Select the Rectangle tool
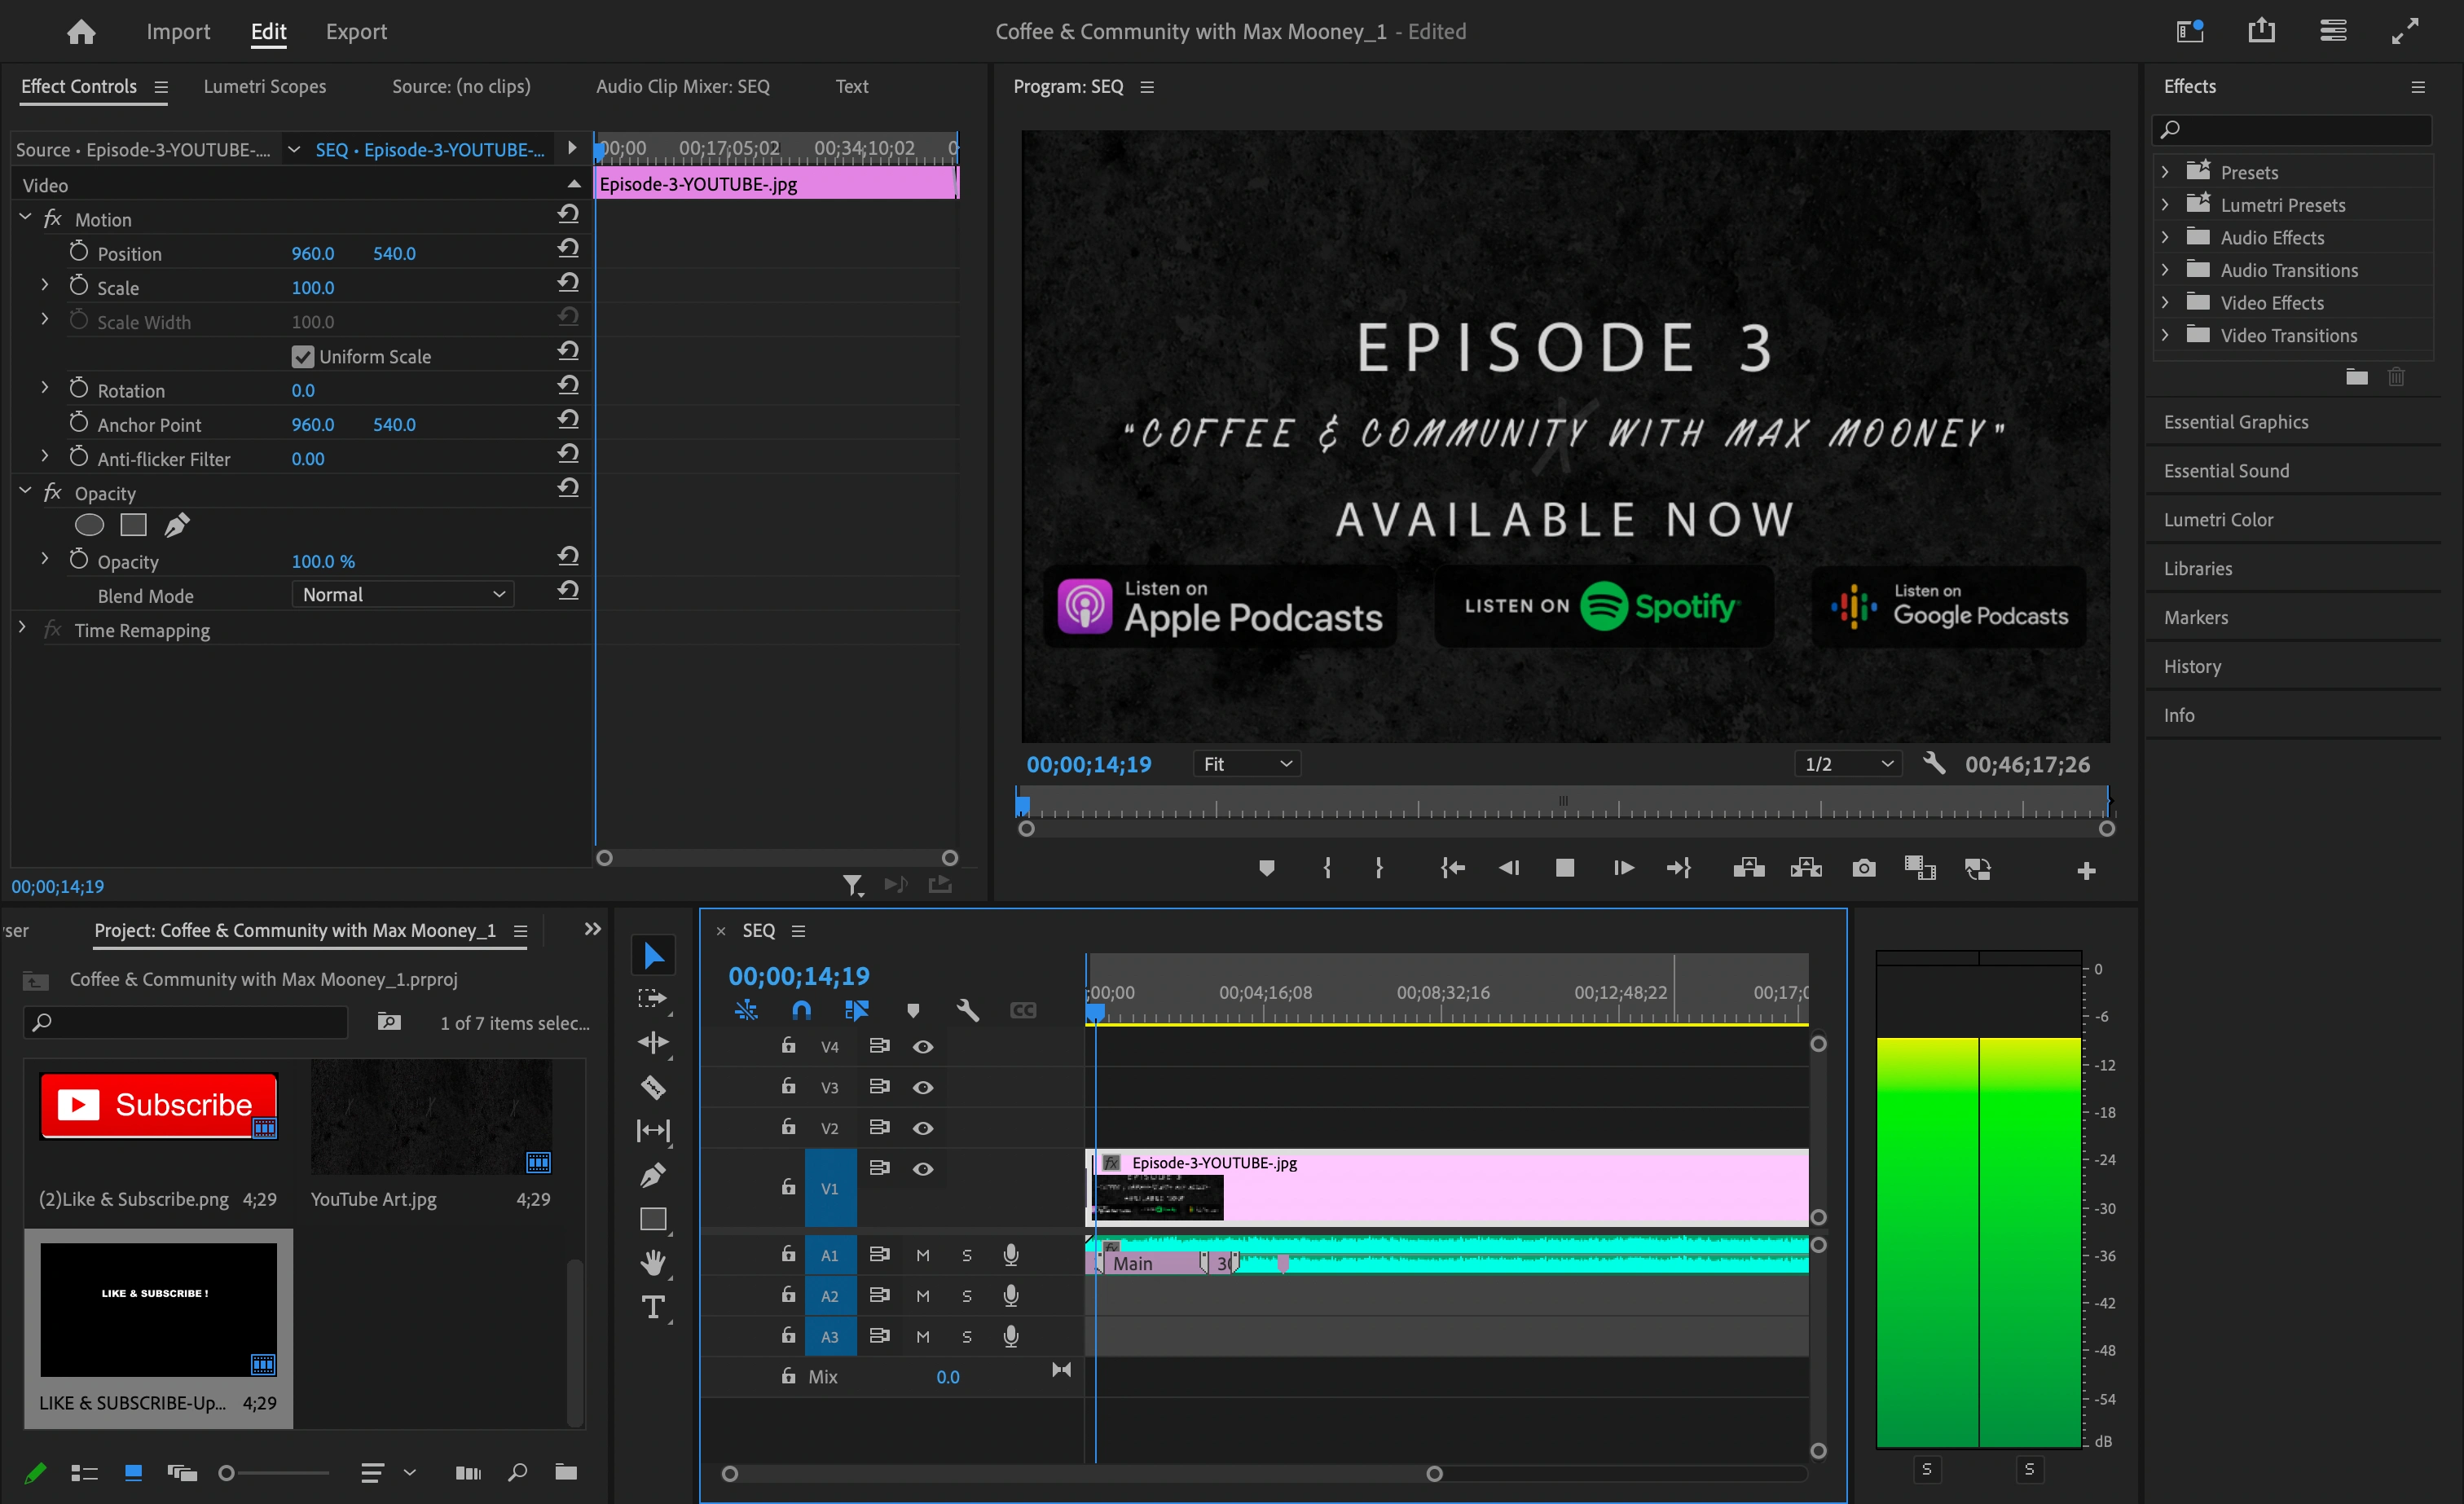The height and width of the screenshot is (1504, 2464). tap(653, 1219)
